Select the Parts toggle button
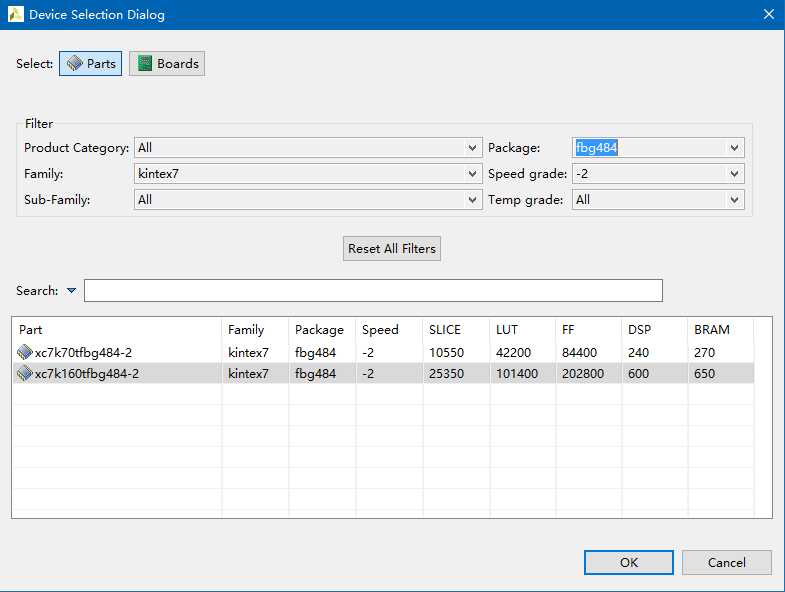 coord(91,64)
